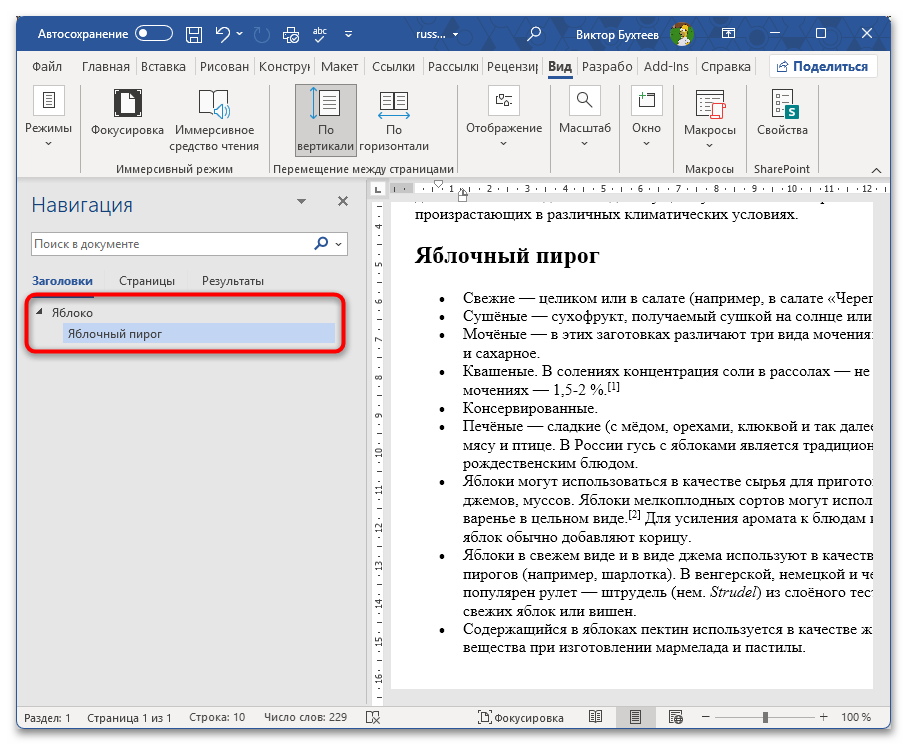Open the Navigation pane options arrow

[301, 201]
